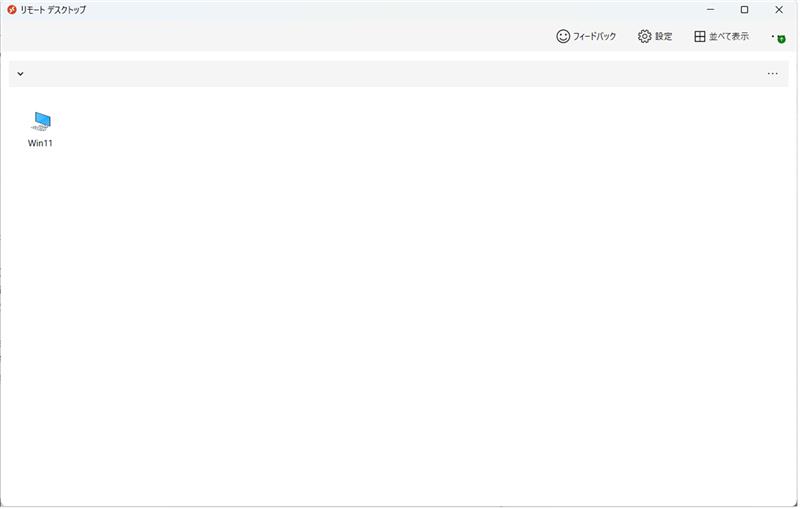This screenshot has height=509, width=800.
Task: Click empty toolbar space left of フィードバック
Action: (300, 36)
